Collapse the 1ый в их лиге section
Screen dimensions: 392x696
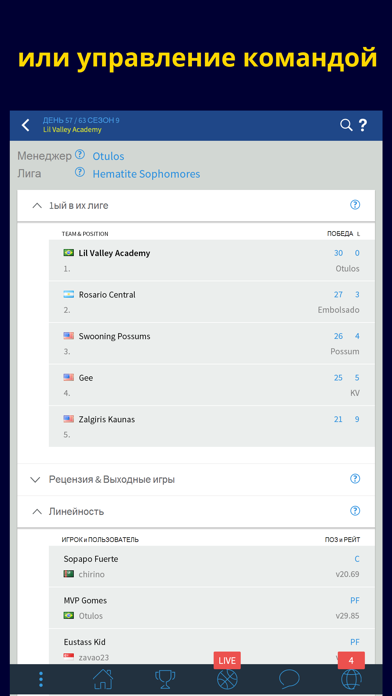(37, 205)
